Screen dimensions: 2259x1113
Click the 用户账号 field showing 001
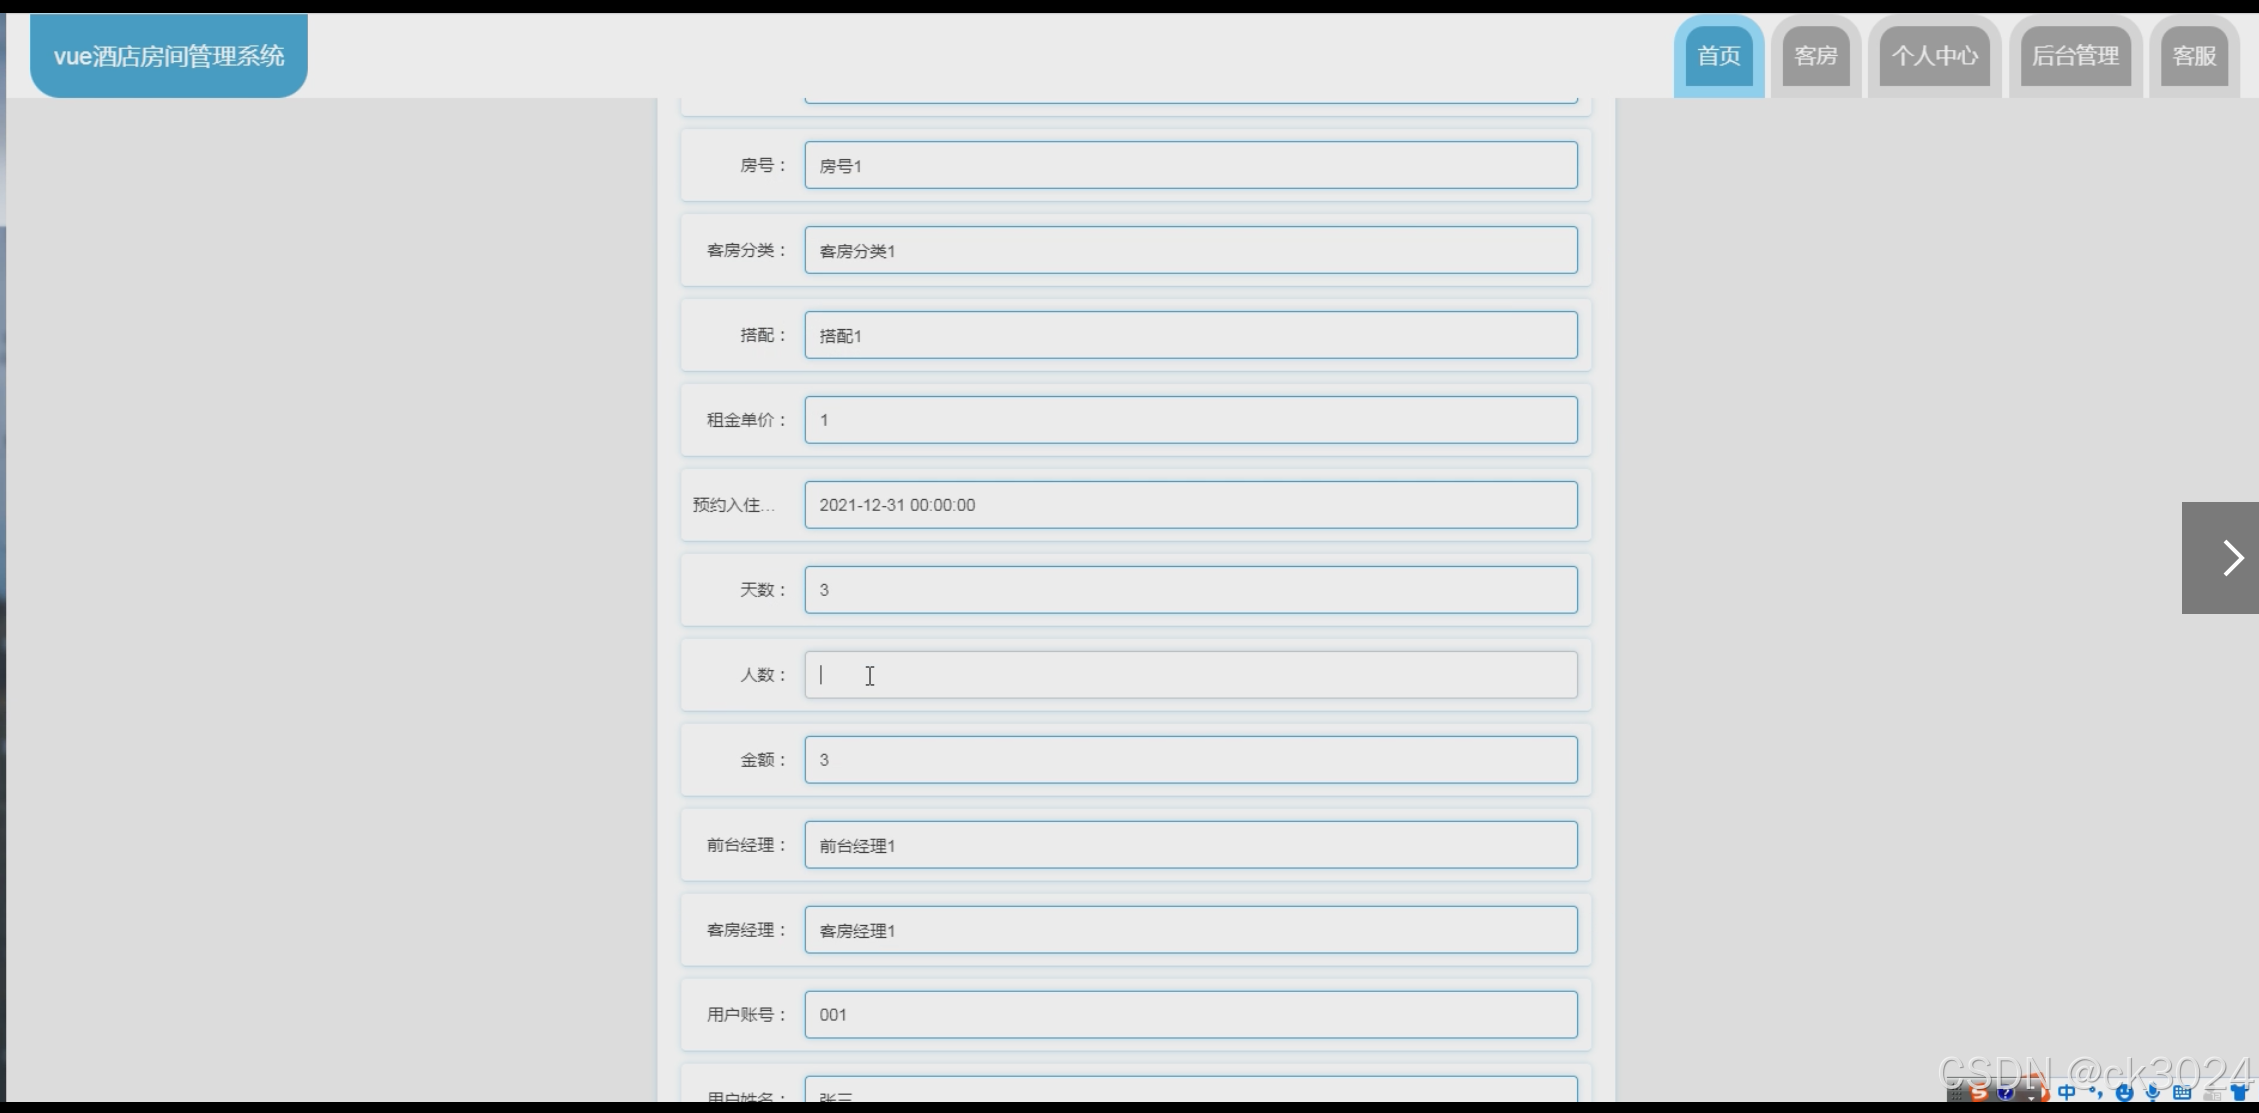(x=1190, y=1015)
